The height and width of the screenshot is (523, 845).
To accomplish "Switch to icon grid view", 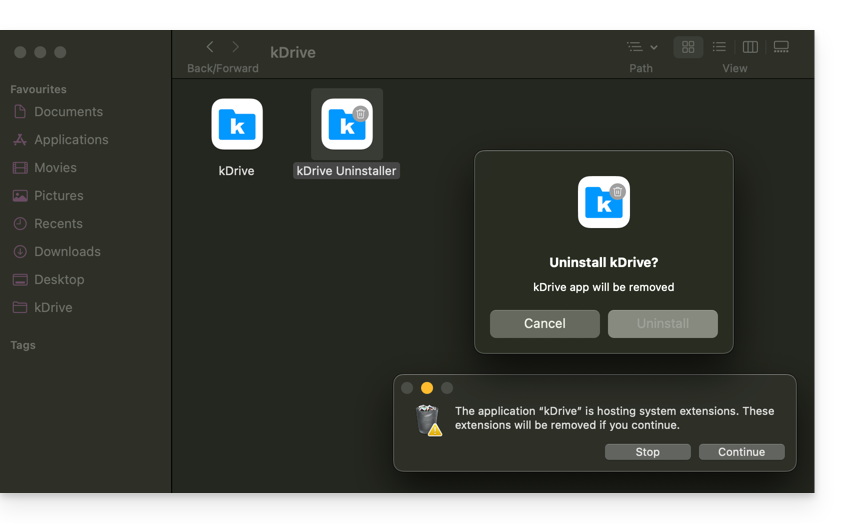I will pos(688,47).
